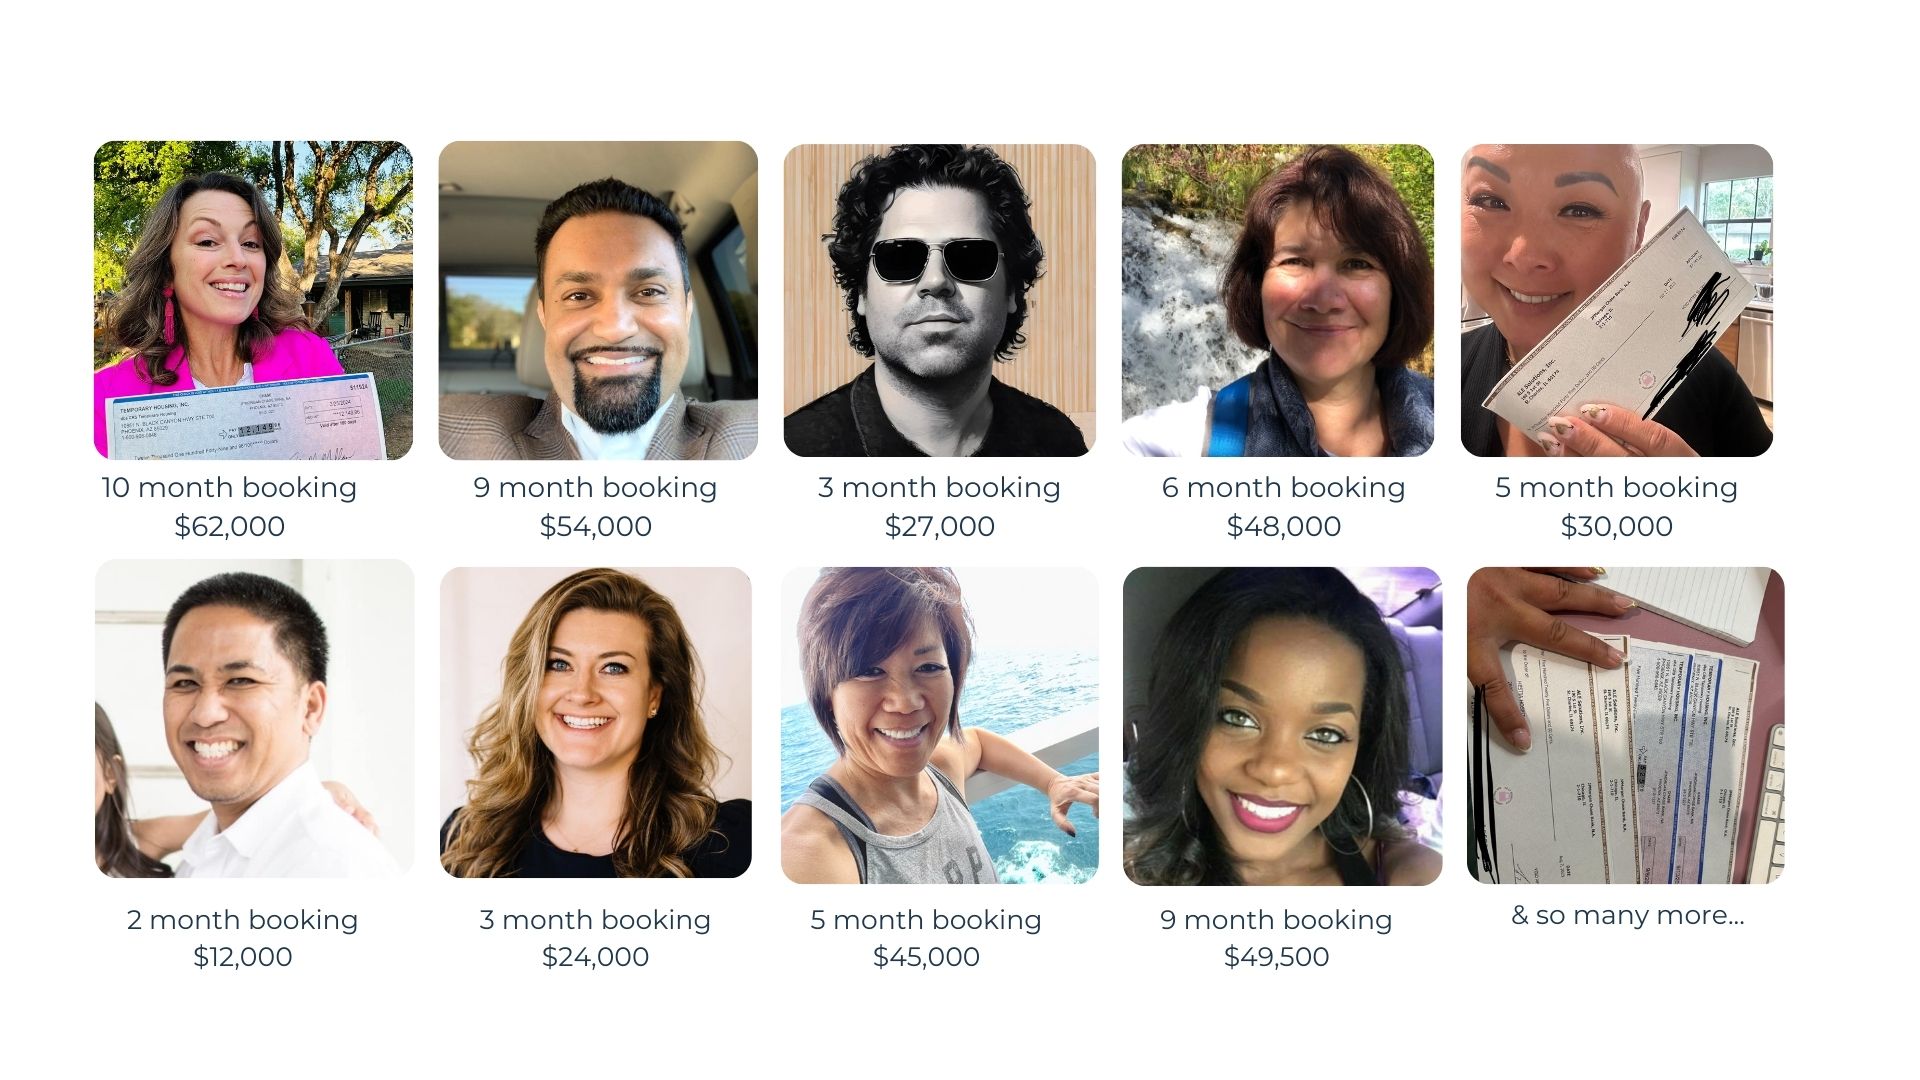Click the $27,000 amount label
The width and height of the screenshot is (1920, 1080).
940,526
